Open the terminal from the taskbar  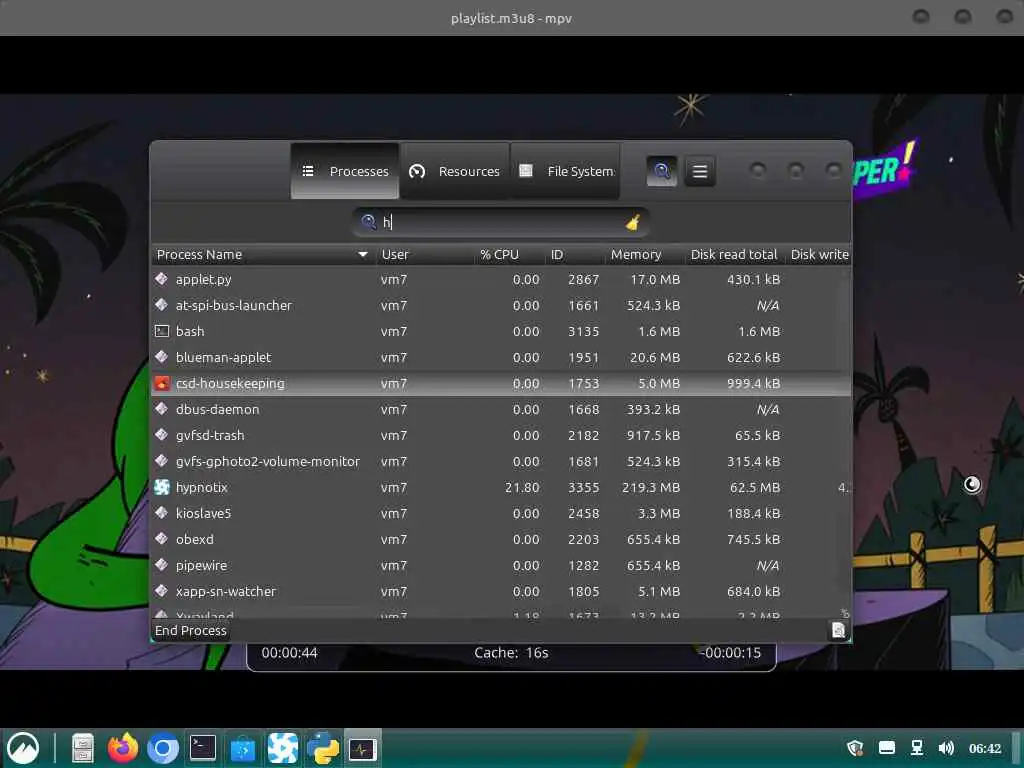202,748
